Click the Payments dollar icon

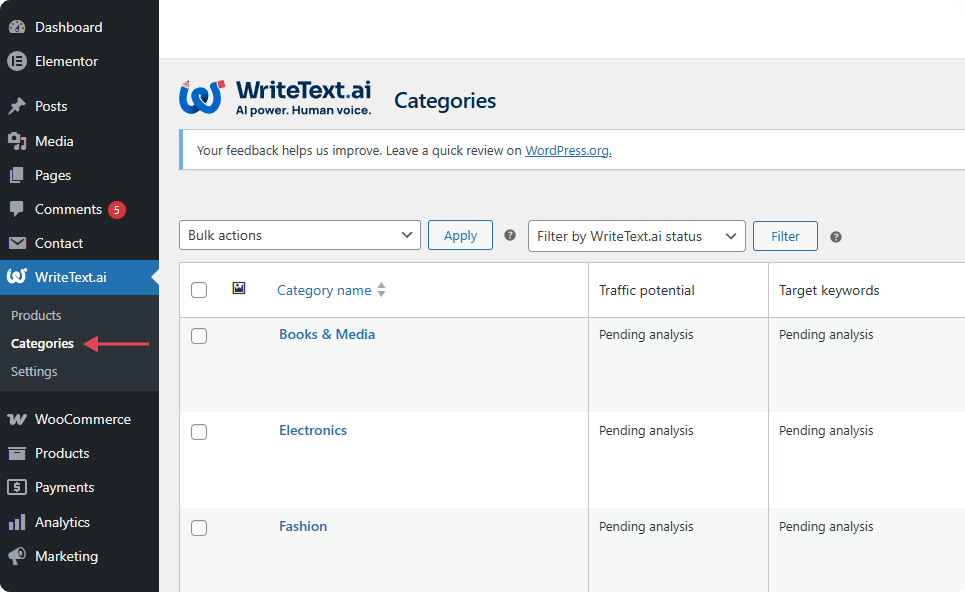pyautogui.click(x=17, y=487)
